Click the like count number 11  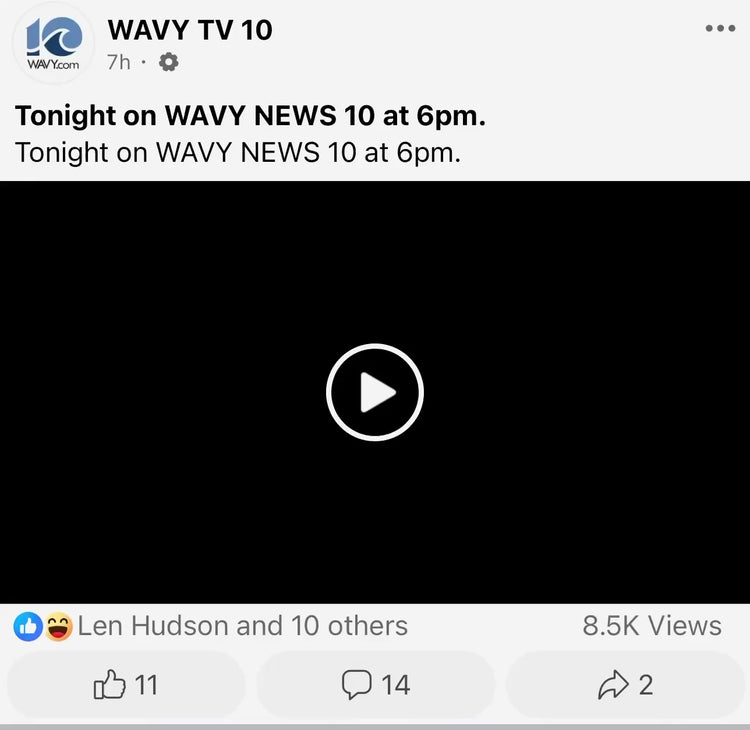click(146, 685)
